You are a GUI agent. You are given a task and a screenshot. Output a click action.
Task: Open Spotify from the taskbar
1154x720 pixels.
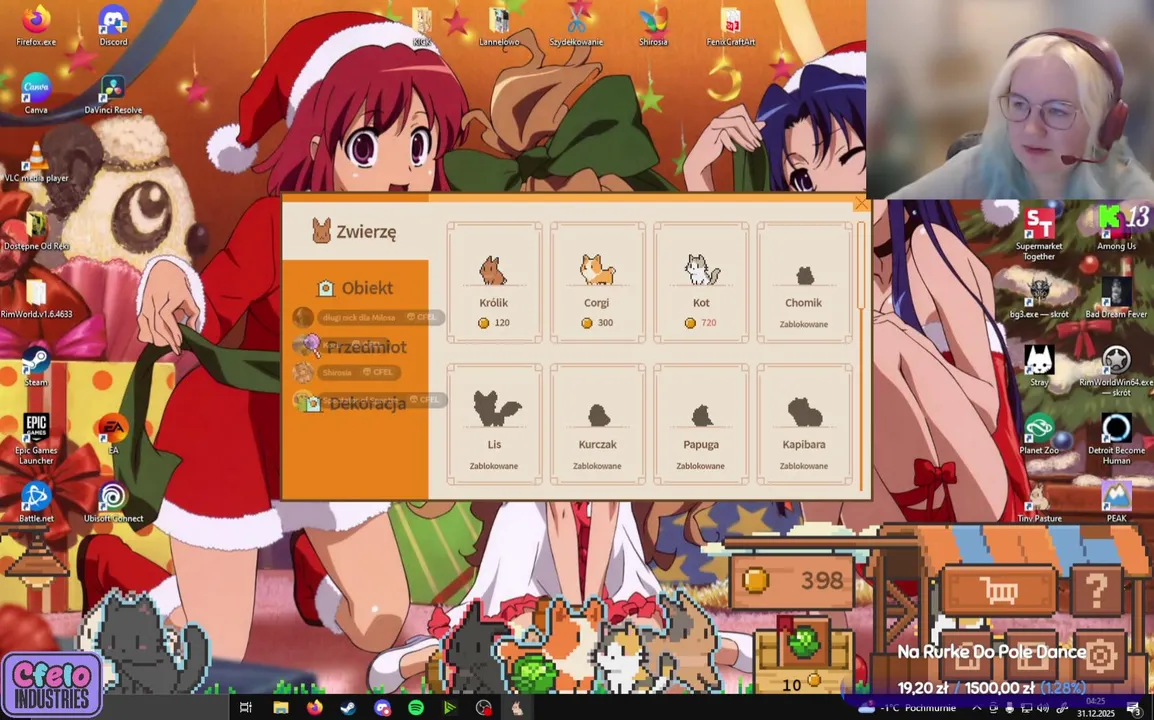coord(416,707)
